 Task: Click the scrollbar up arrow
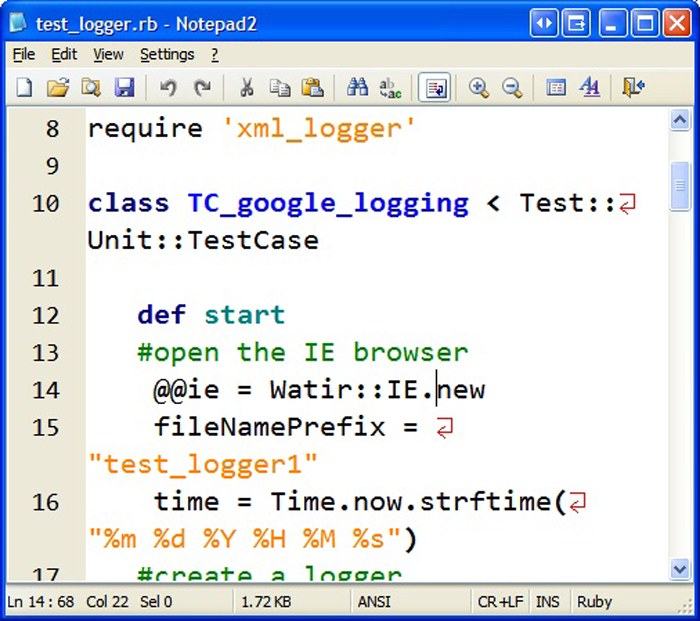(679, 120)
